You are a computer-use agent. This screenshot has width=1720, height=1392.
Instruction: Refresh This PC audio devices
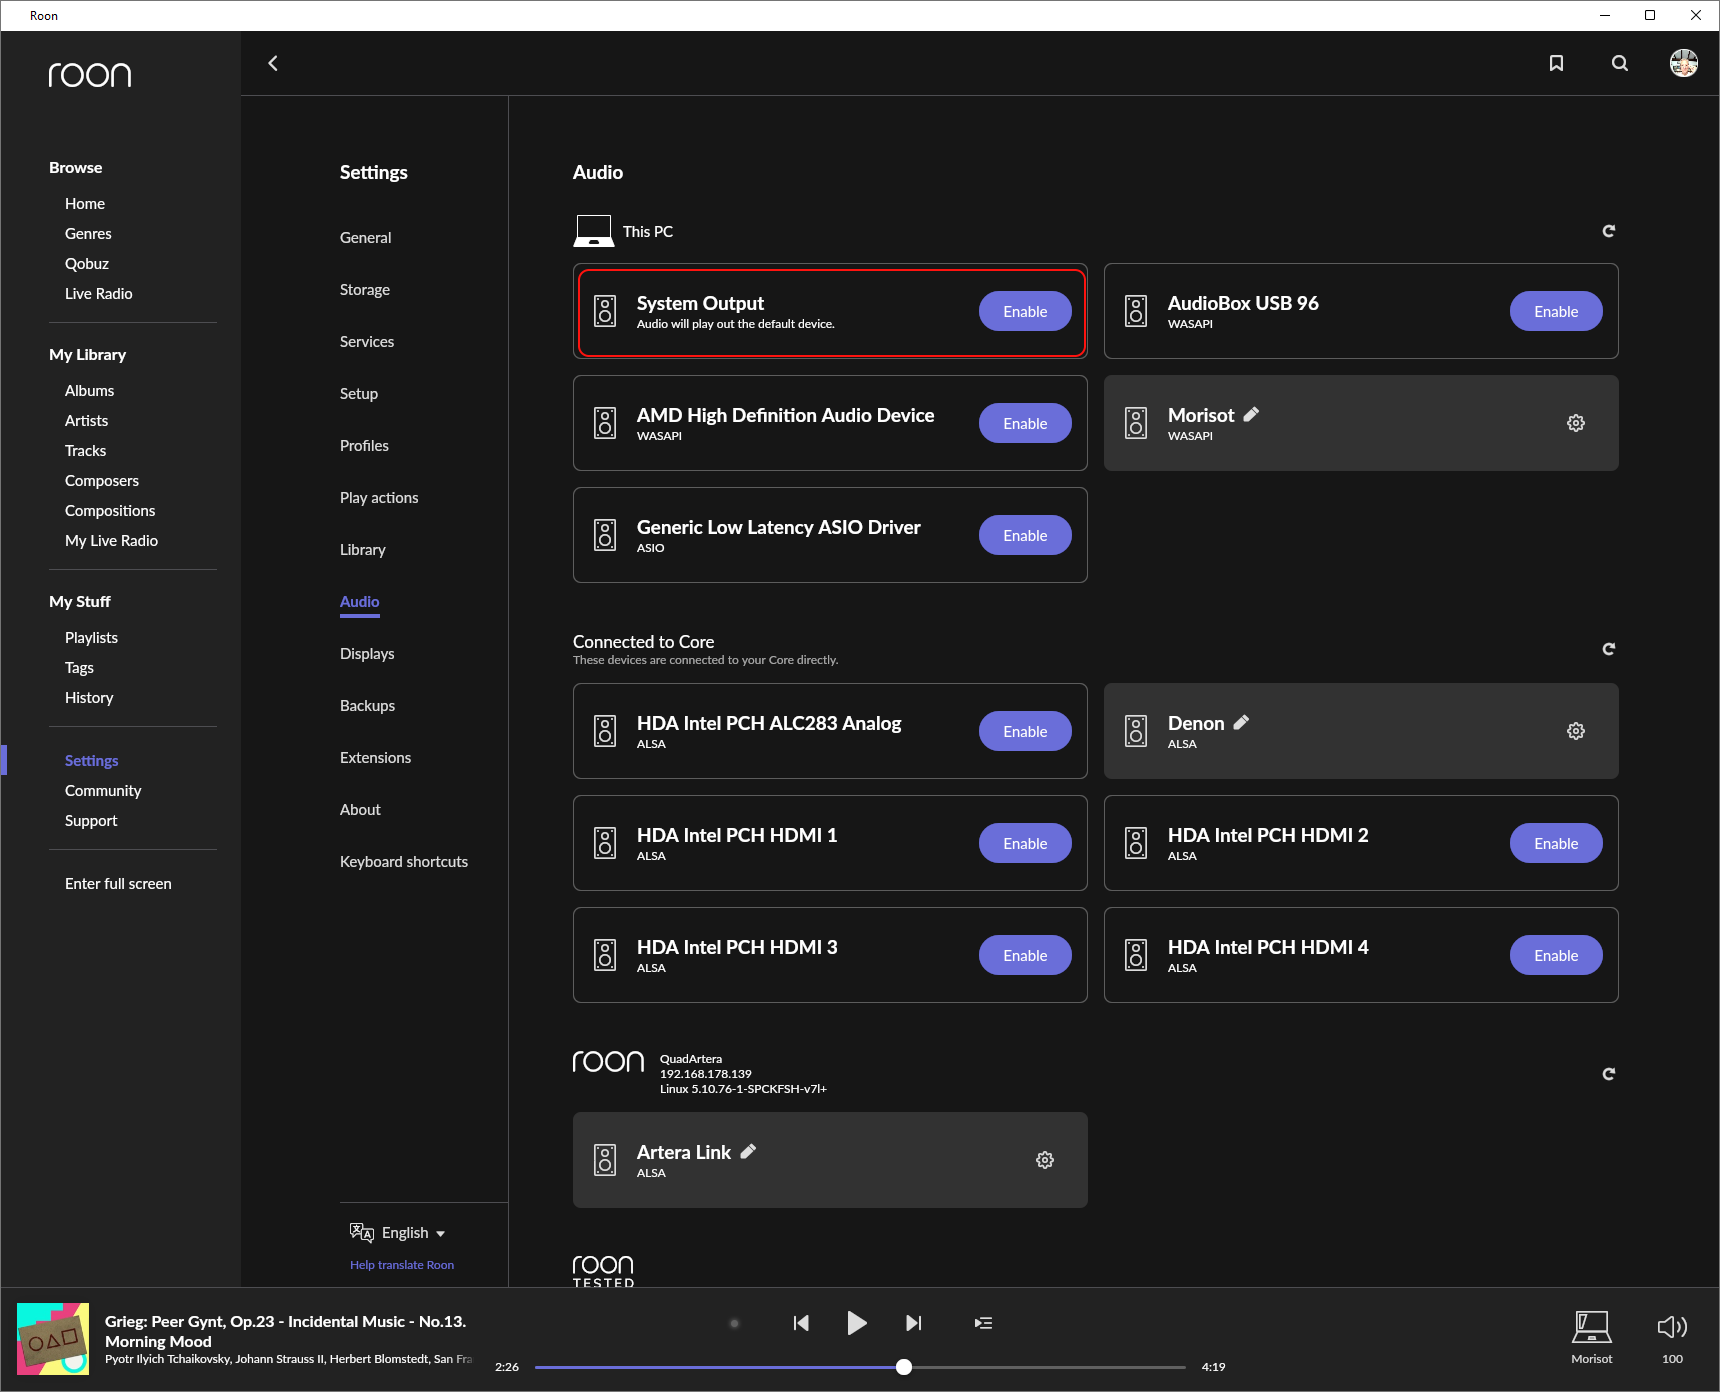[x=1608, y=230]
